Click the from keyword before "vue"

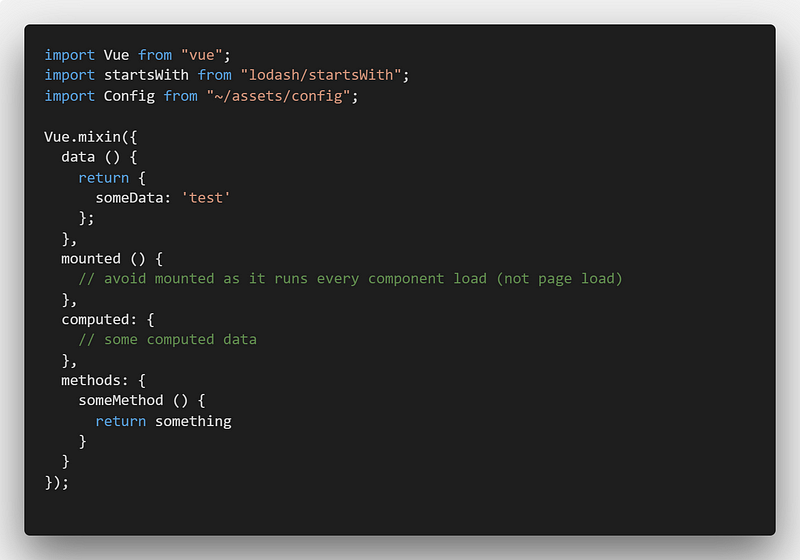(x=155, y=55)
